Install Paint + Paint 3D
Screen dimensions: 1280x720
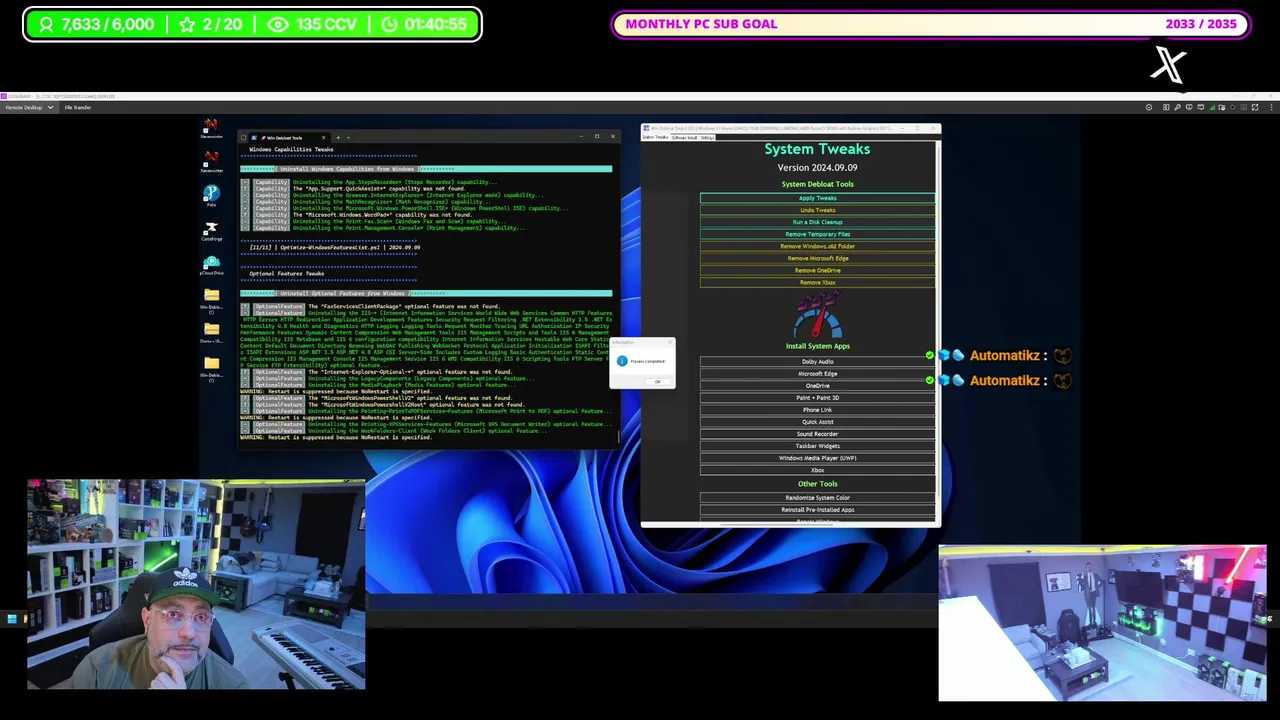coord(817,398)
